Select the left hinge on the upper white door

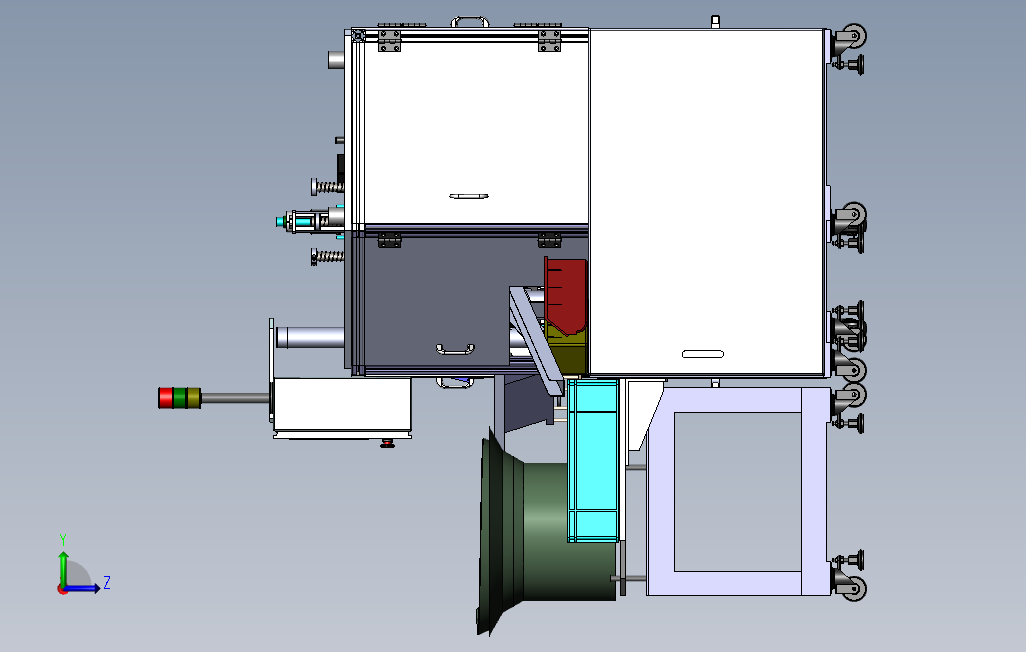(x=389, y=41)
